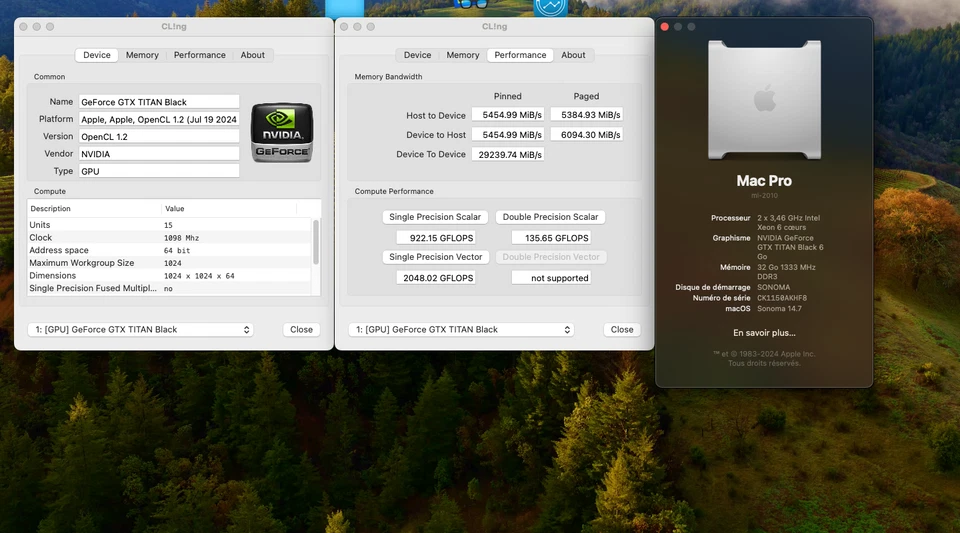The height and width of the screenshot is (533, 960).
Task: Click the Compute table vertical scrollbar
Action: pos(316,242)
